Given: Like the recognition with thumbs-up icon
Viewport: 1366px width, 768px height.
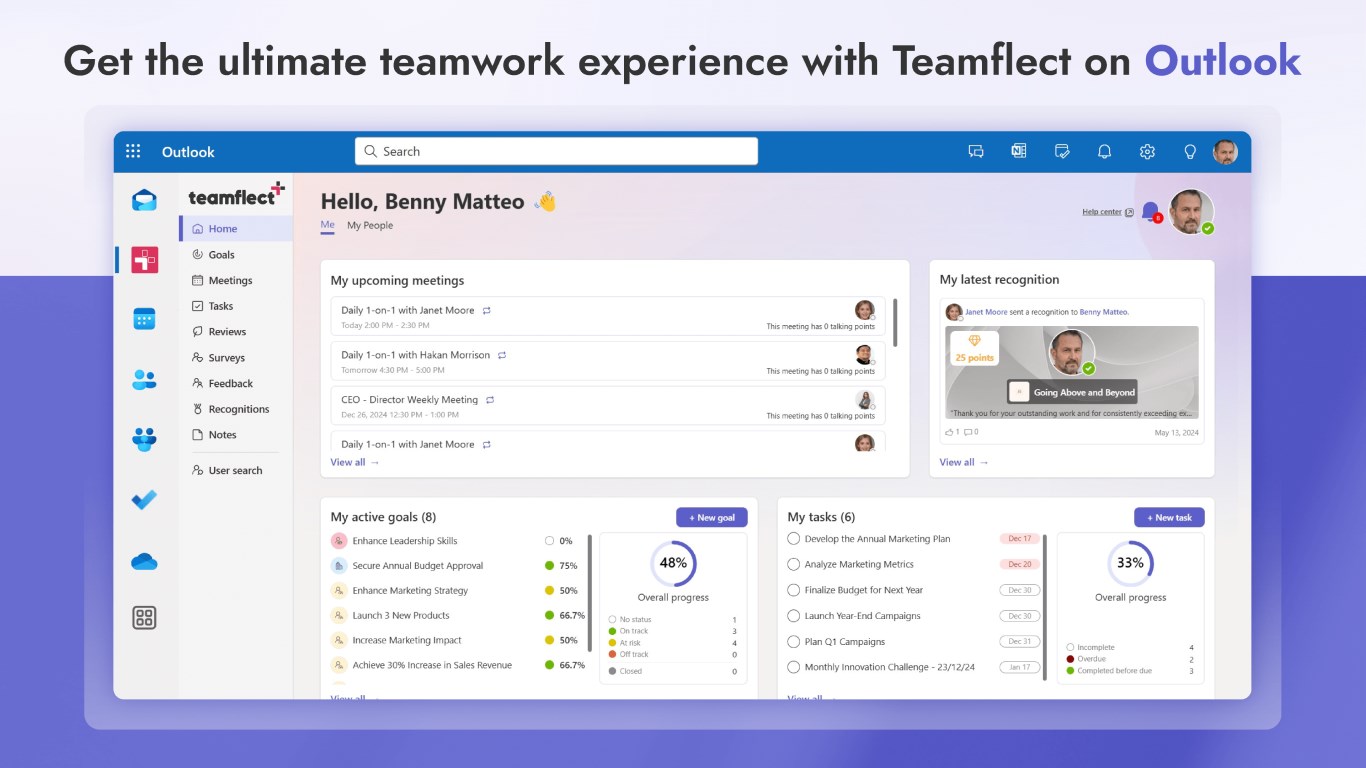Looking at the screenshot, I should click(x=949, y=432).
